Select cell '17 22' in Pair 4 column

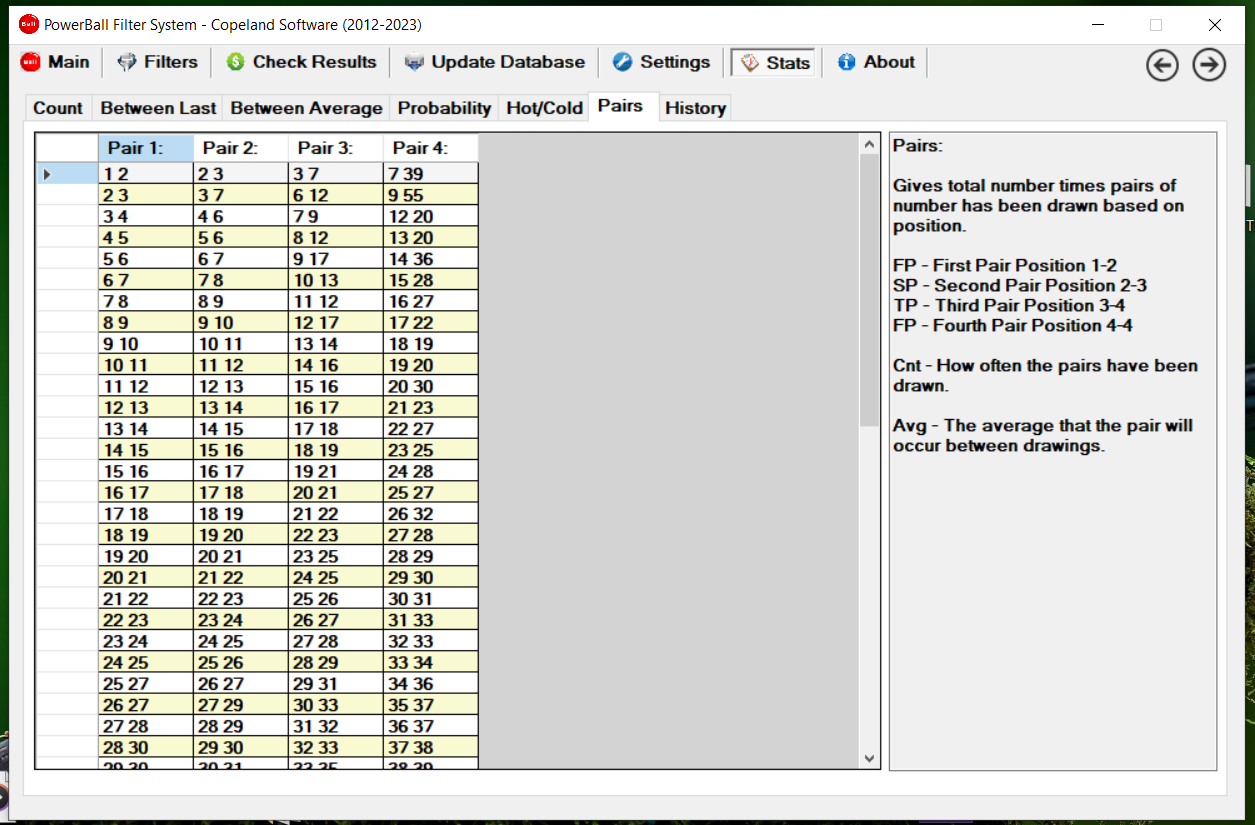click(x=431, y=322)
